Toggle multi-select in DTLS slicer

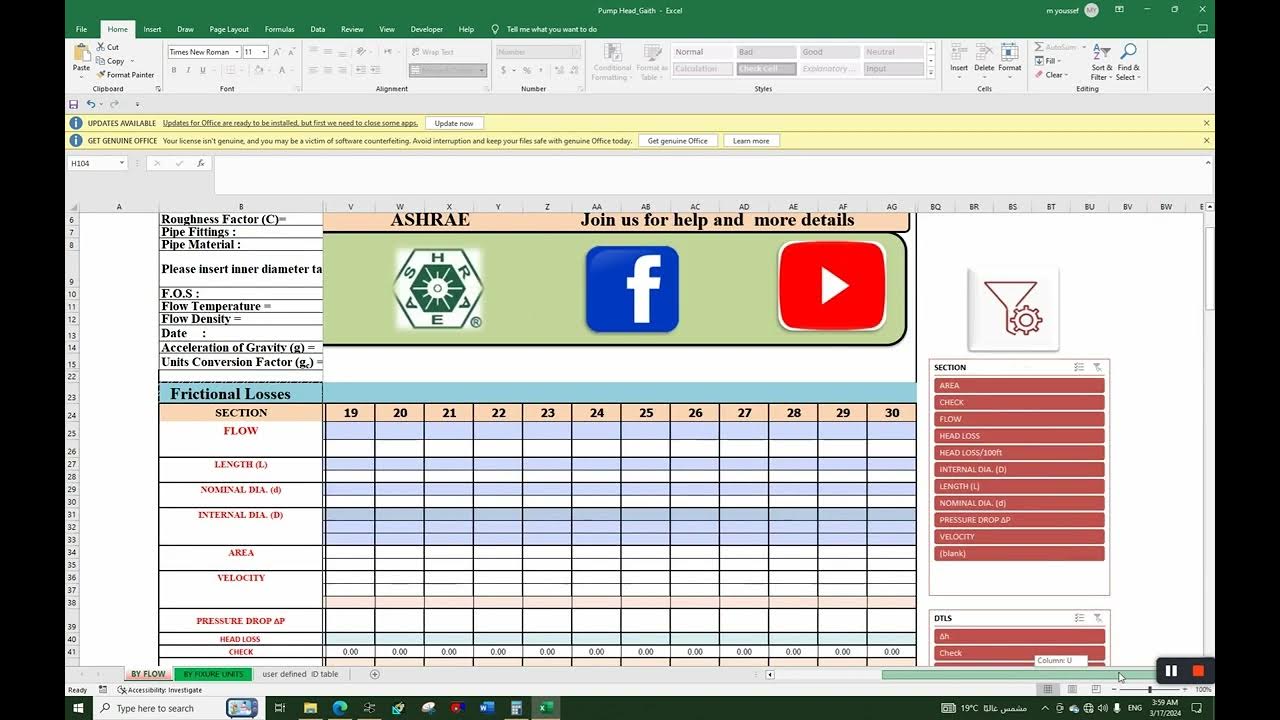click(1079, 618)
